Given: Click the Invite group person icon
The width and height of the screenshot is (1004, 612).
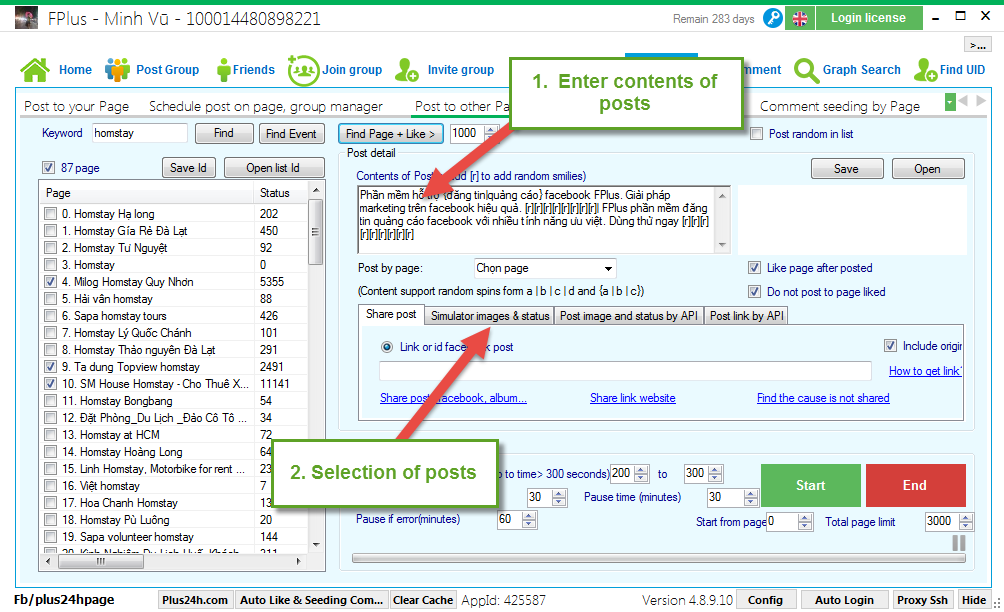Looking at the screenshot, I should pos(407,70).
